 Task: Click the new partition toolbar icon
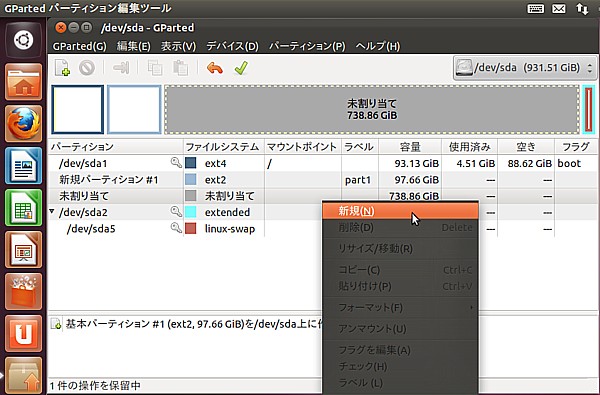62,68
